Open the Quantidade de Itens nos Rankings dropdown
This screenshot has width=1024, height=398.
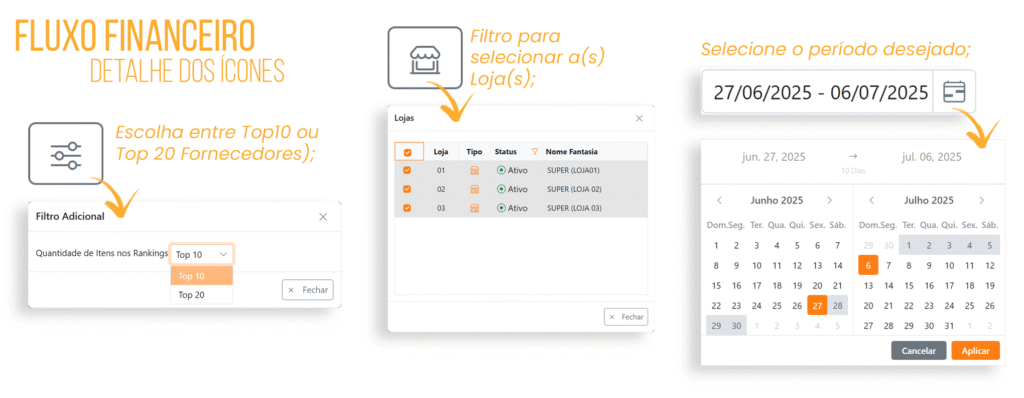(x=202, y=254)
